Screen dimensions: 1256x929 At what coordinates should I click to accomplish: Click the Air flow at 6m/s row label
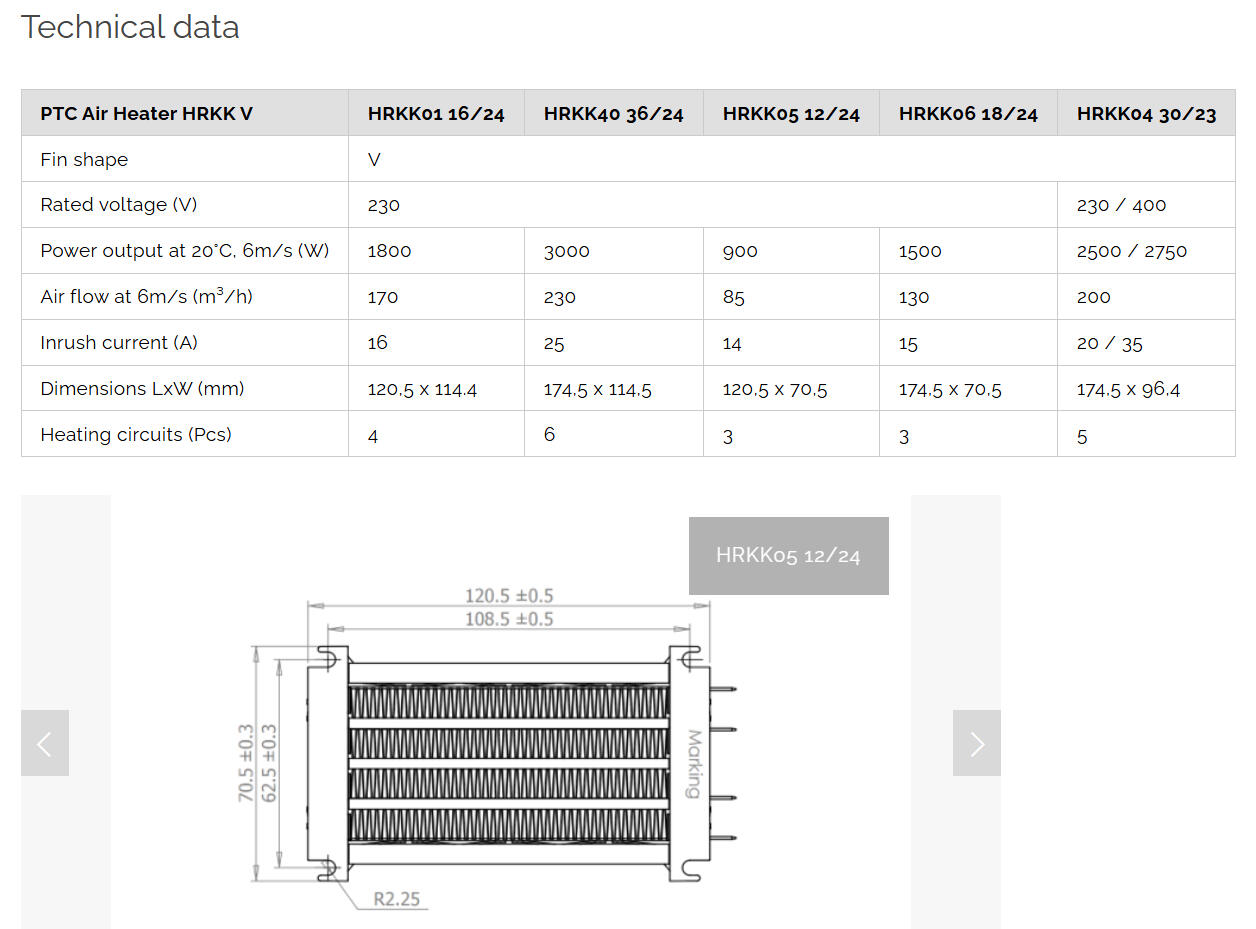point(146,297)
